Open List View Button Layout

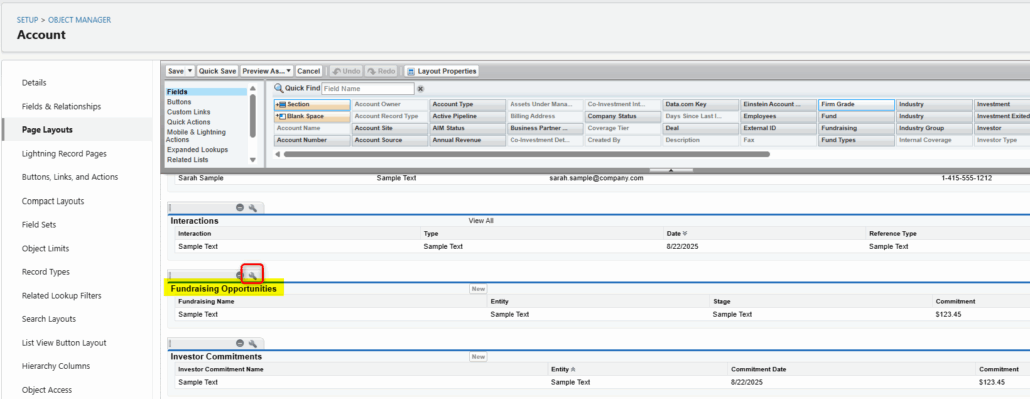[x=64, y=342]
